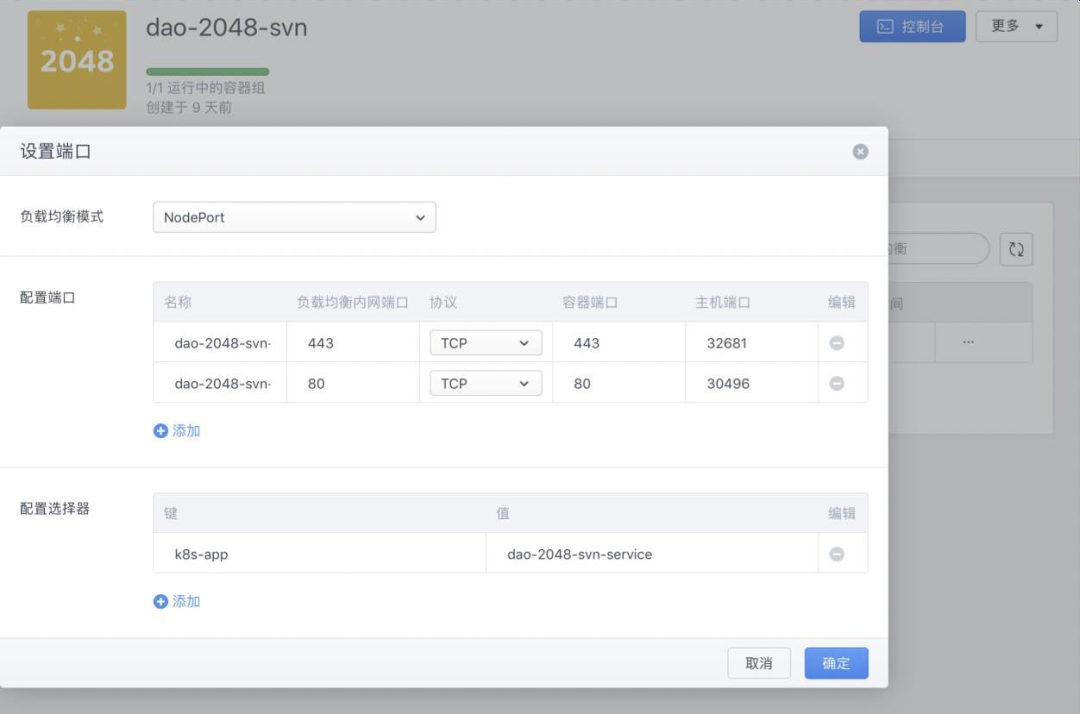Open protocol dropdown for port 80 row
1080x714 pixels.
(485, 383)
